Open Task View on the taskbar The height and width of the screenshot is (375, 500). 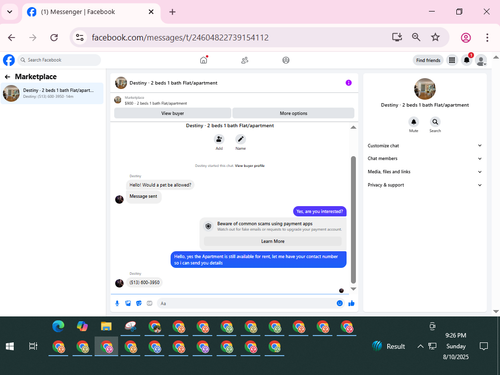33,346
